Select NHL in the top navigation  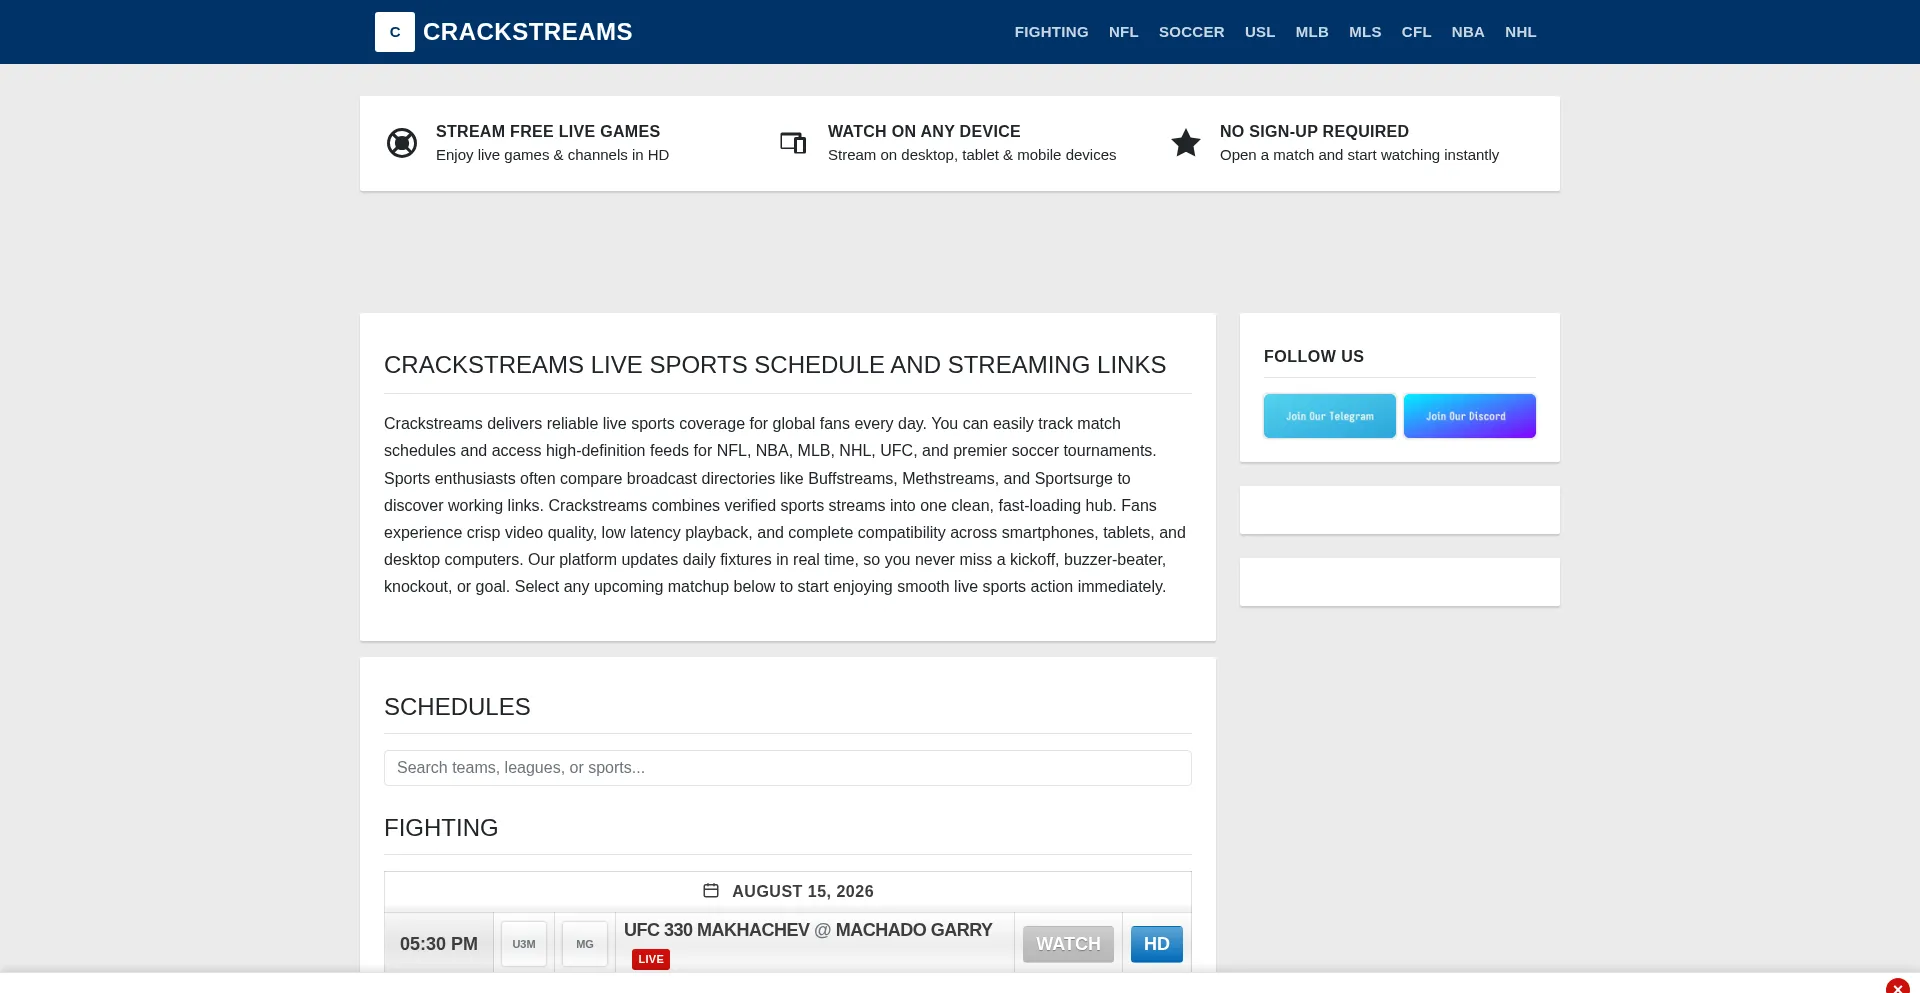tap(1520, 32)
